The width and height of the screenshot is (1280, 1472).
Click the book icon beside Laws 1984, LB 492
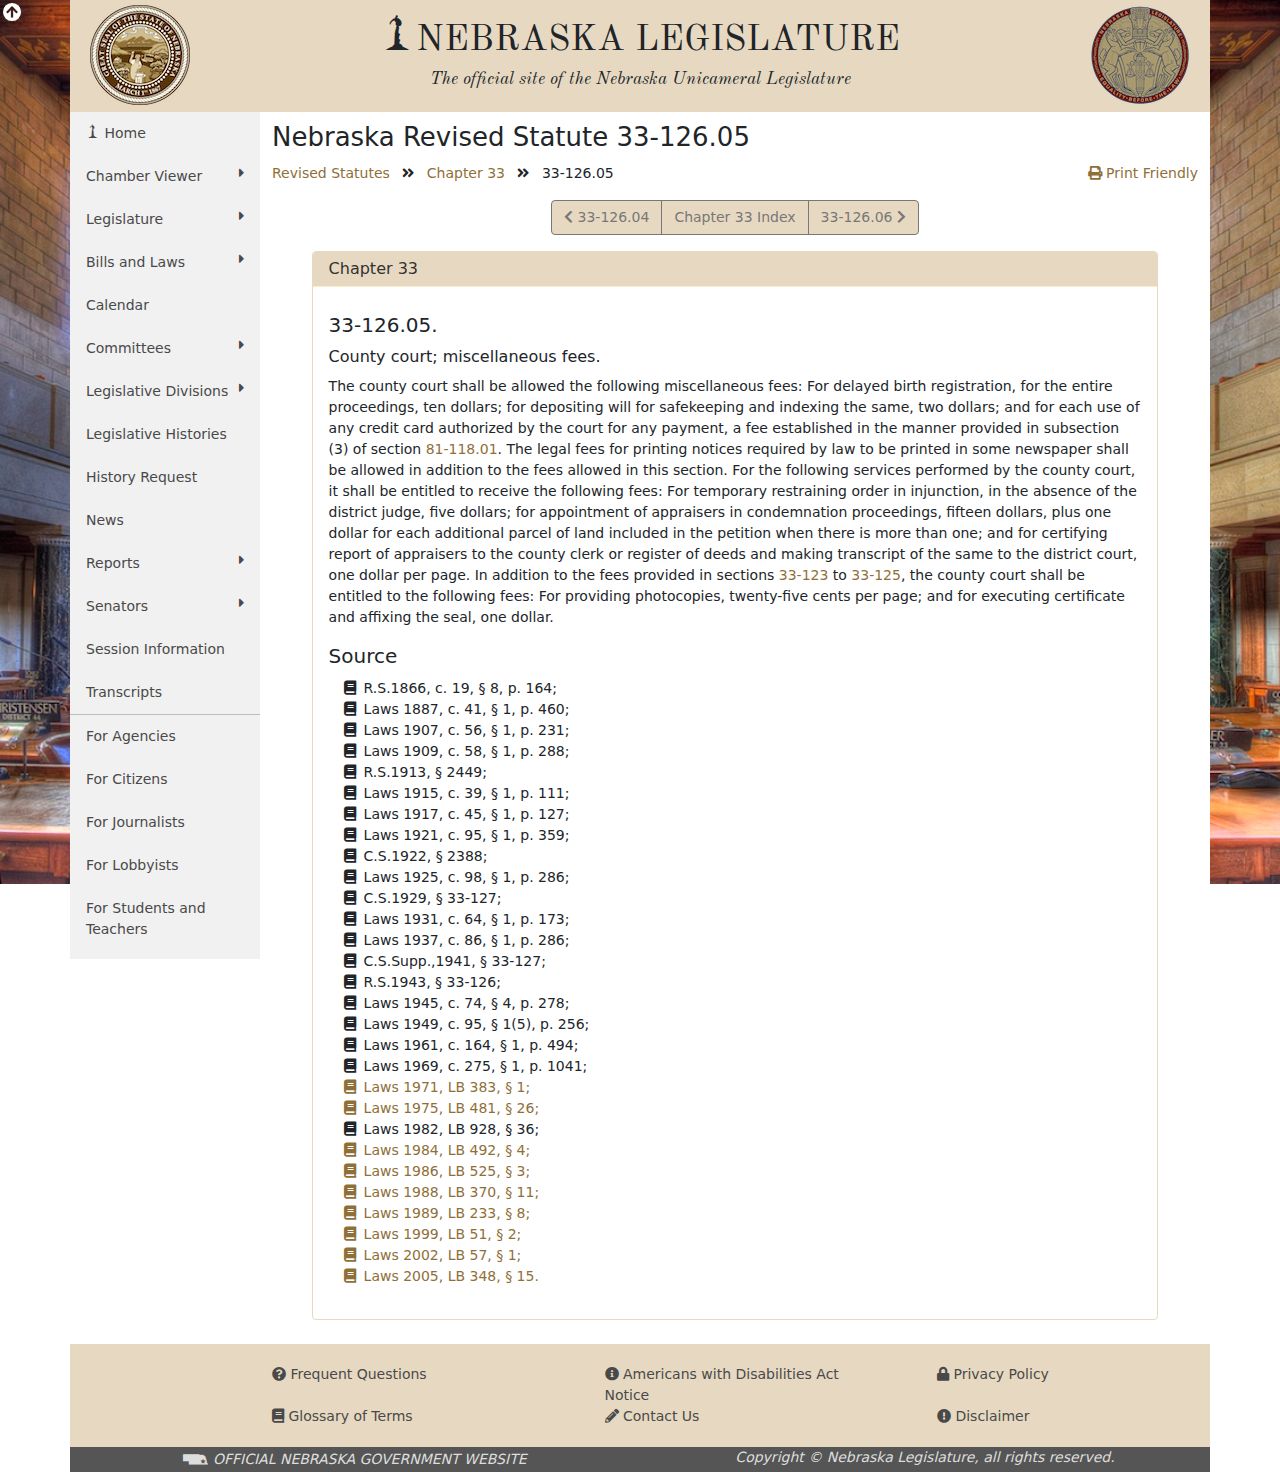pos(350,1150)
